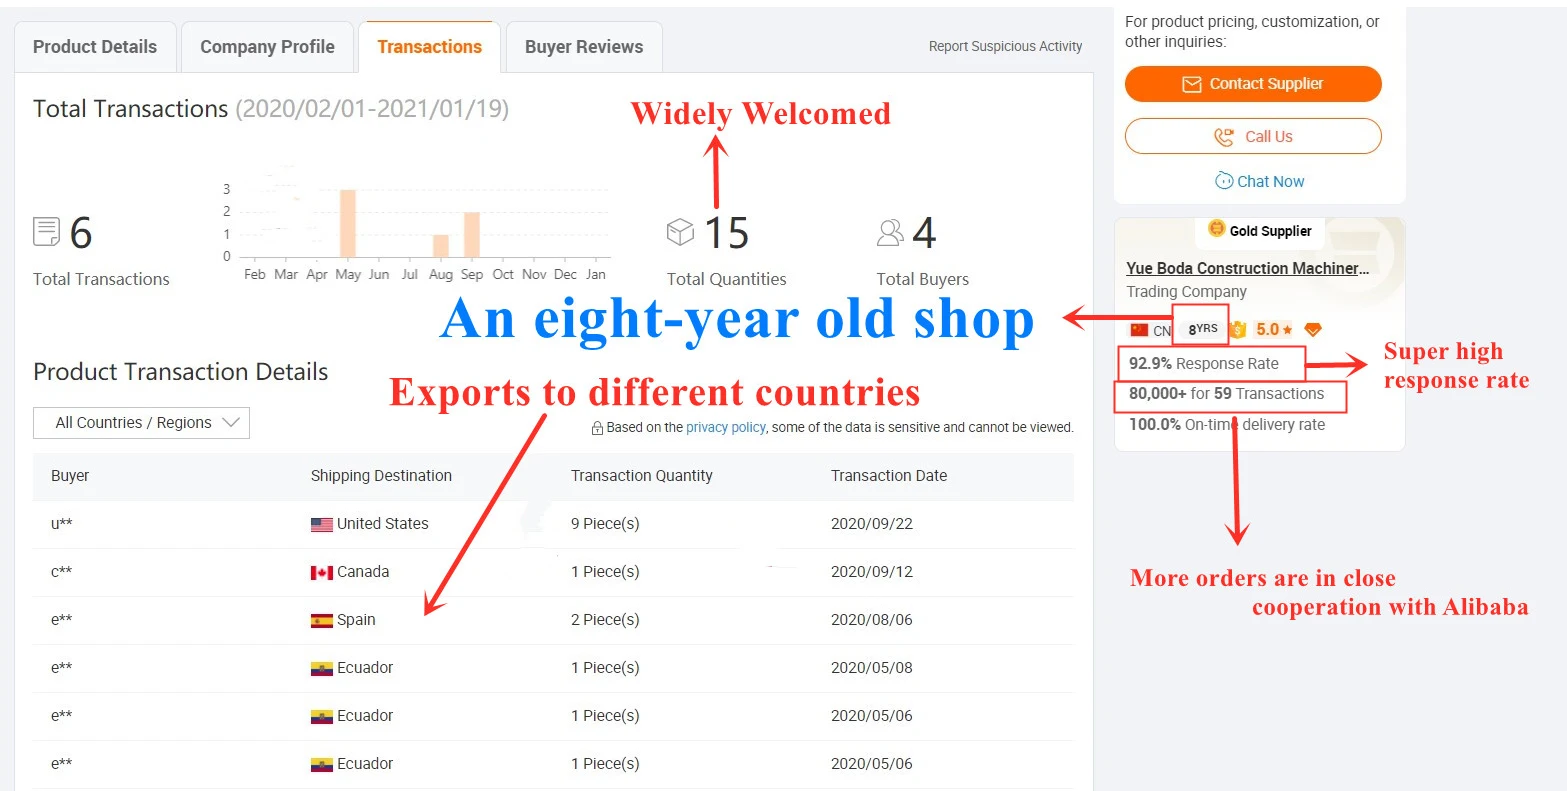
Task: Open the Yue Boda Construction Machinery supplier link
Action: point(1247,268)
